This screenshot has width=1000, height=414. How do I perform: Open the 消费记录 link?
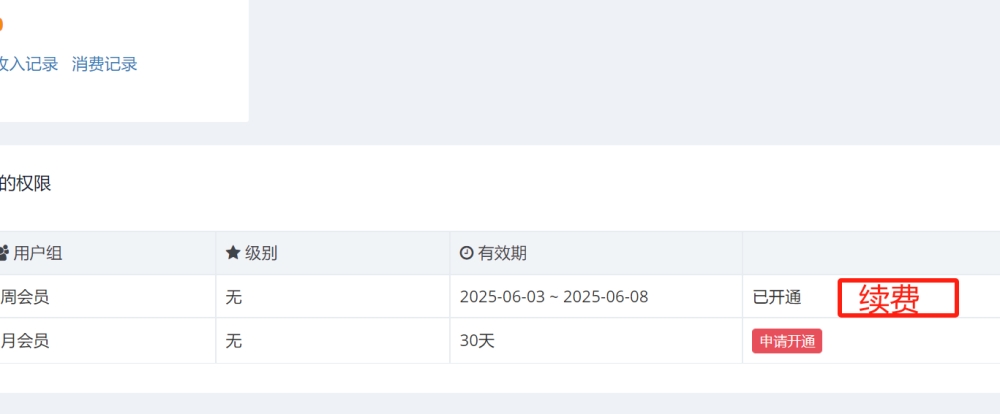pos(105,64)
